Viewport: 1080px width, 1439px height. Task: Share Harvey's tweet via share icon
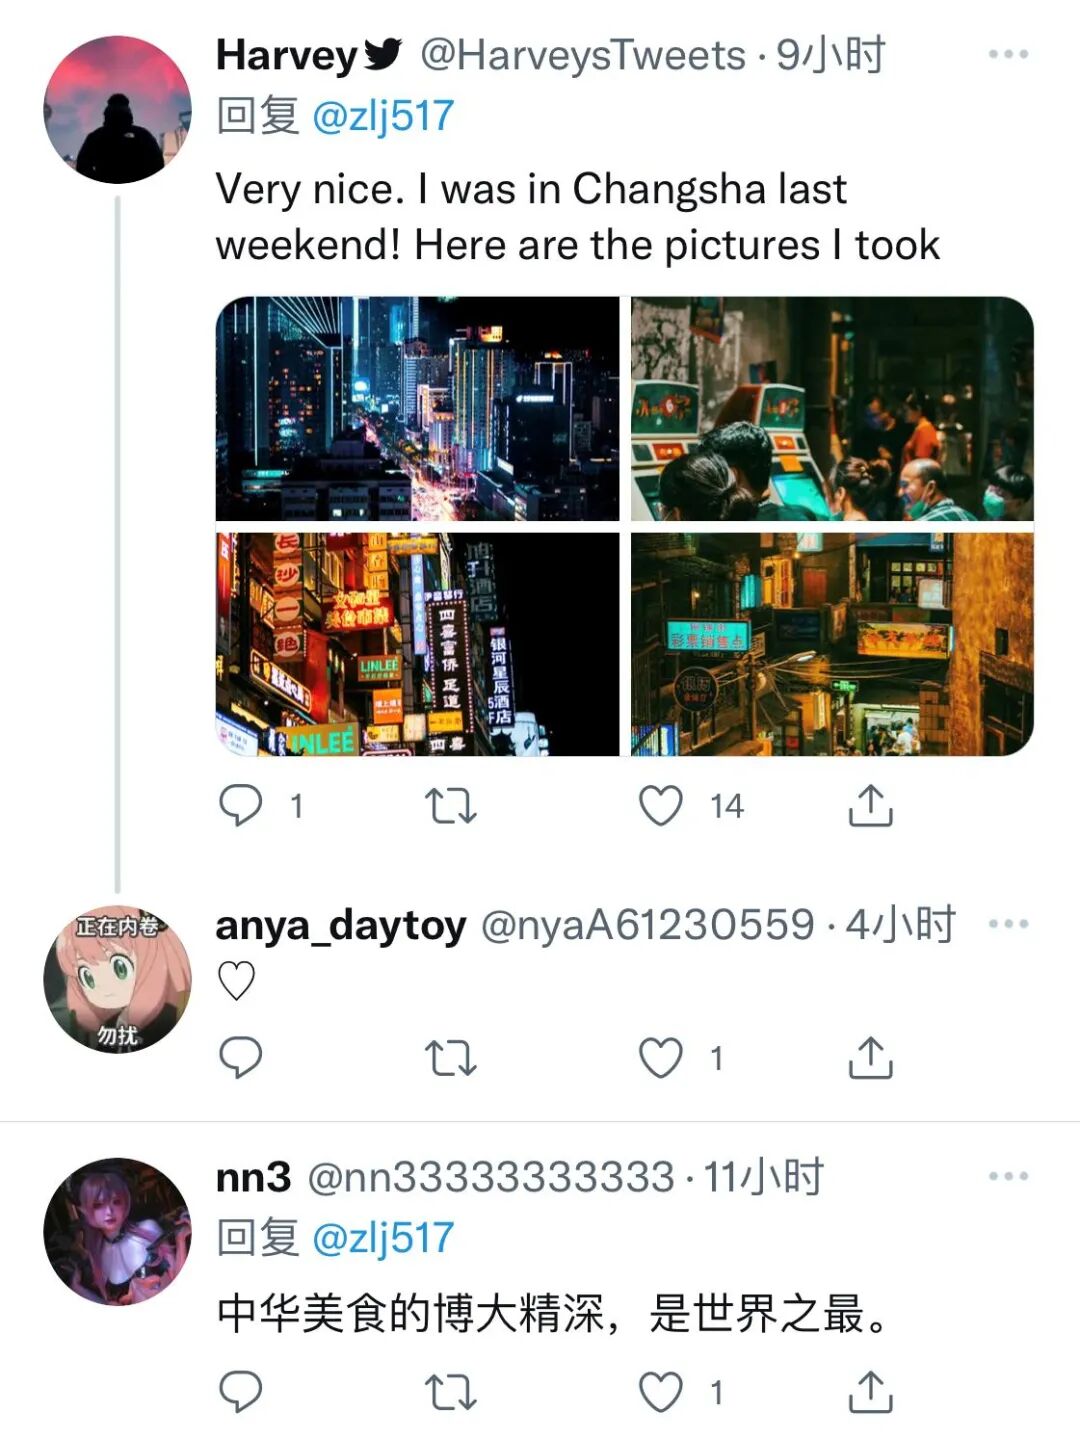(x=870, y=805)
